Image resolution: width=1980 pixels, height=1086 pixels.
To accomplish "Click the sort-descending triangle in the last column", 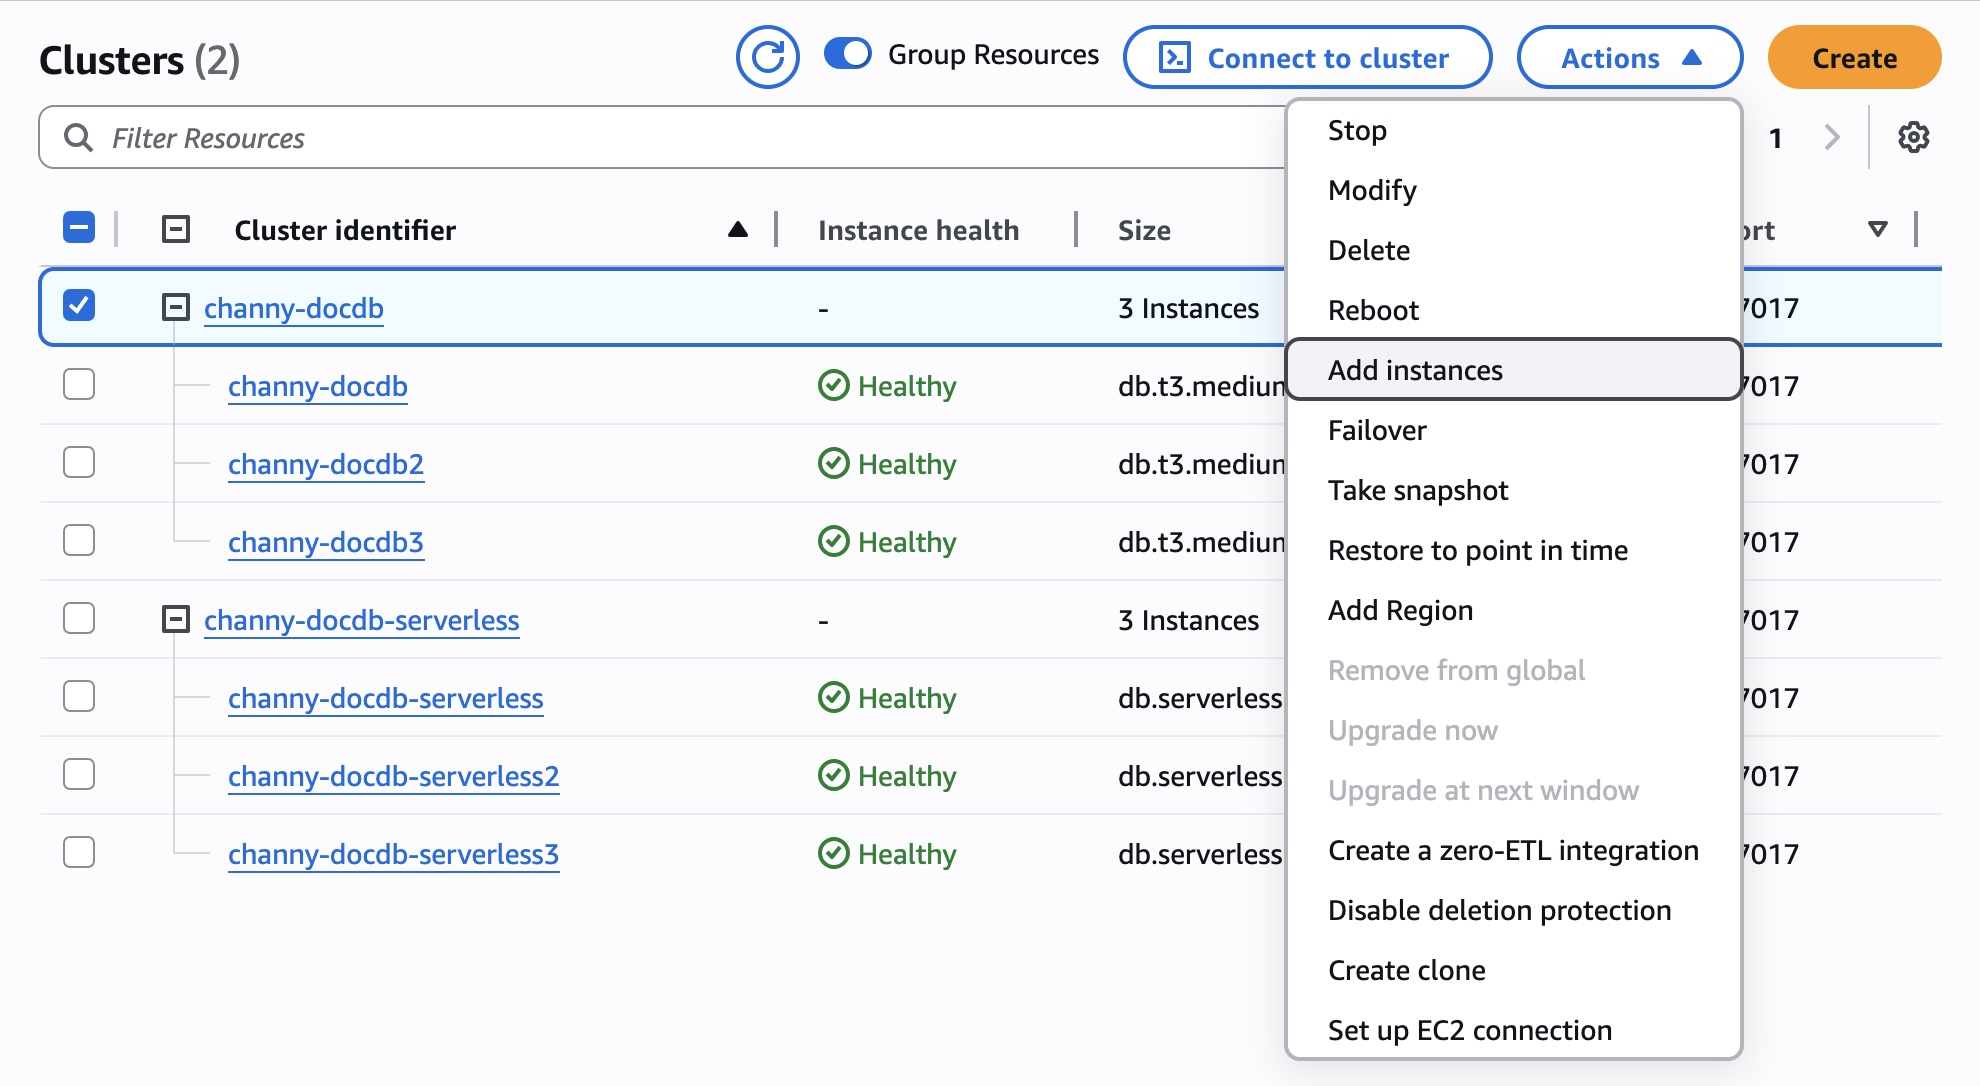I will (1877, 230).
